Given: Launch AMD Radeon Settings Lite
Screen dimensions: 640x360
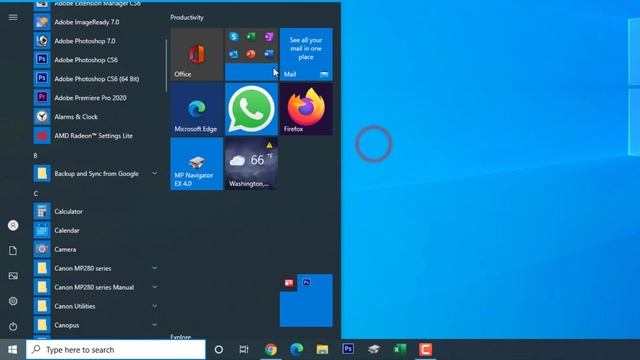Looking at the screenshot, I should point(96,136).
